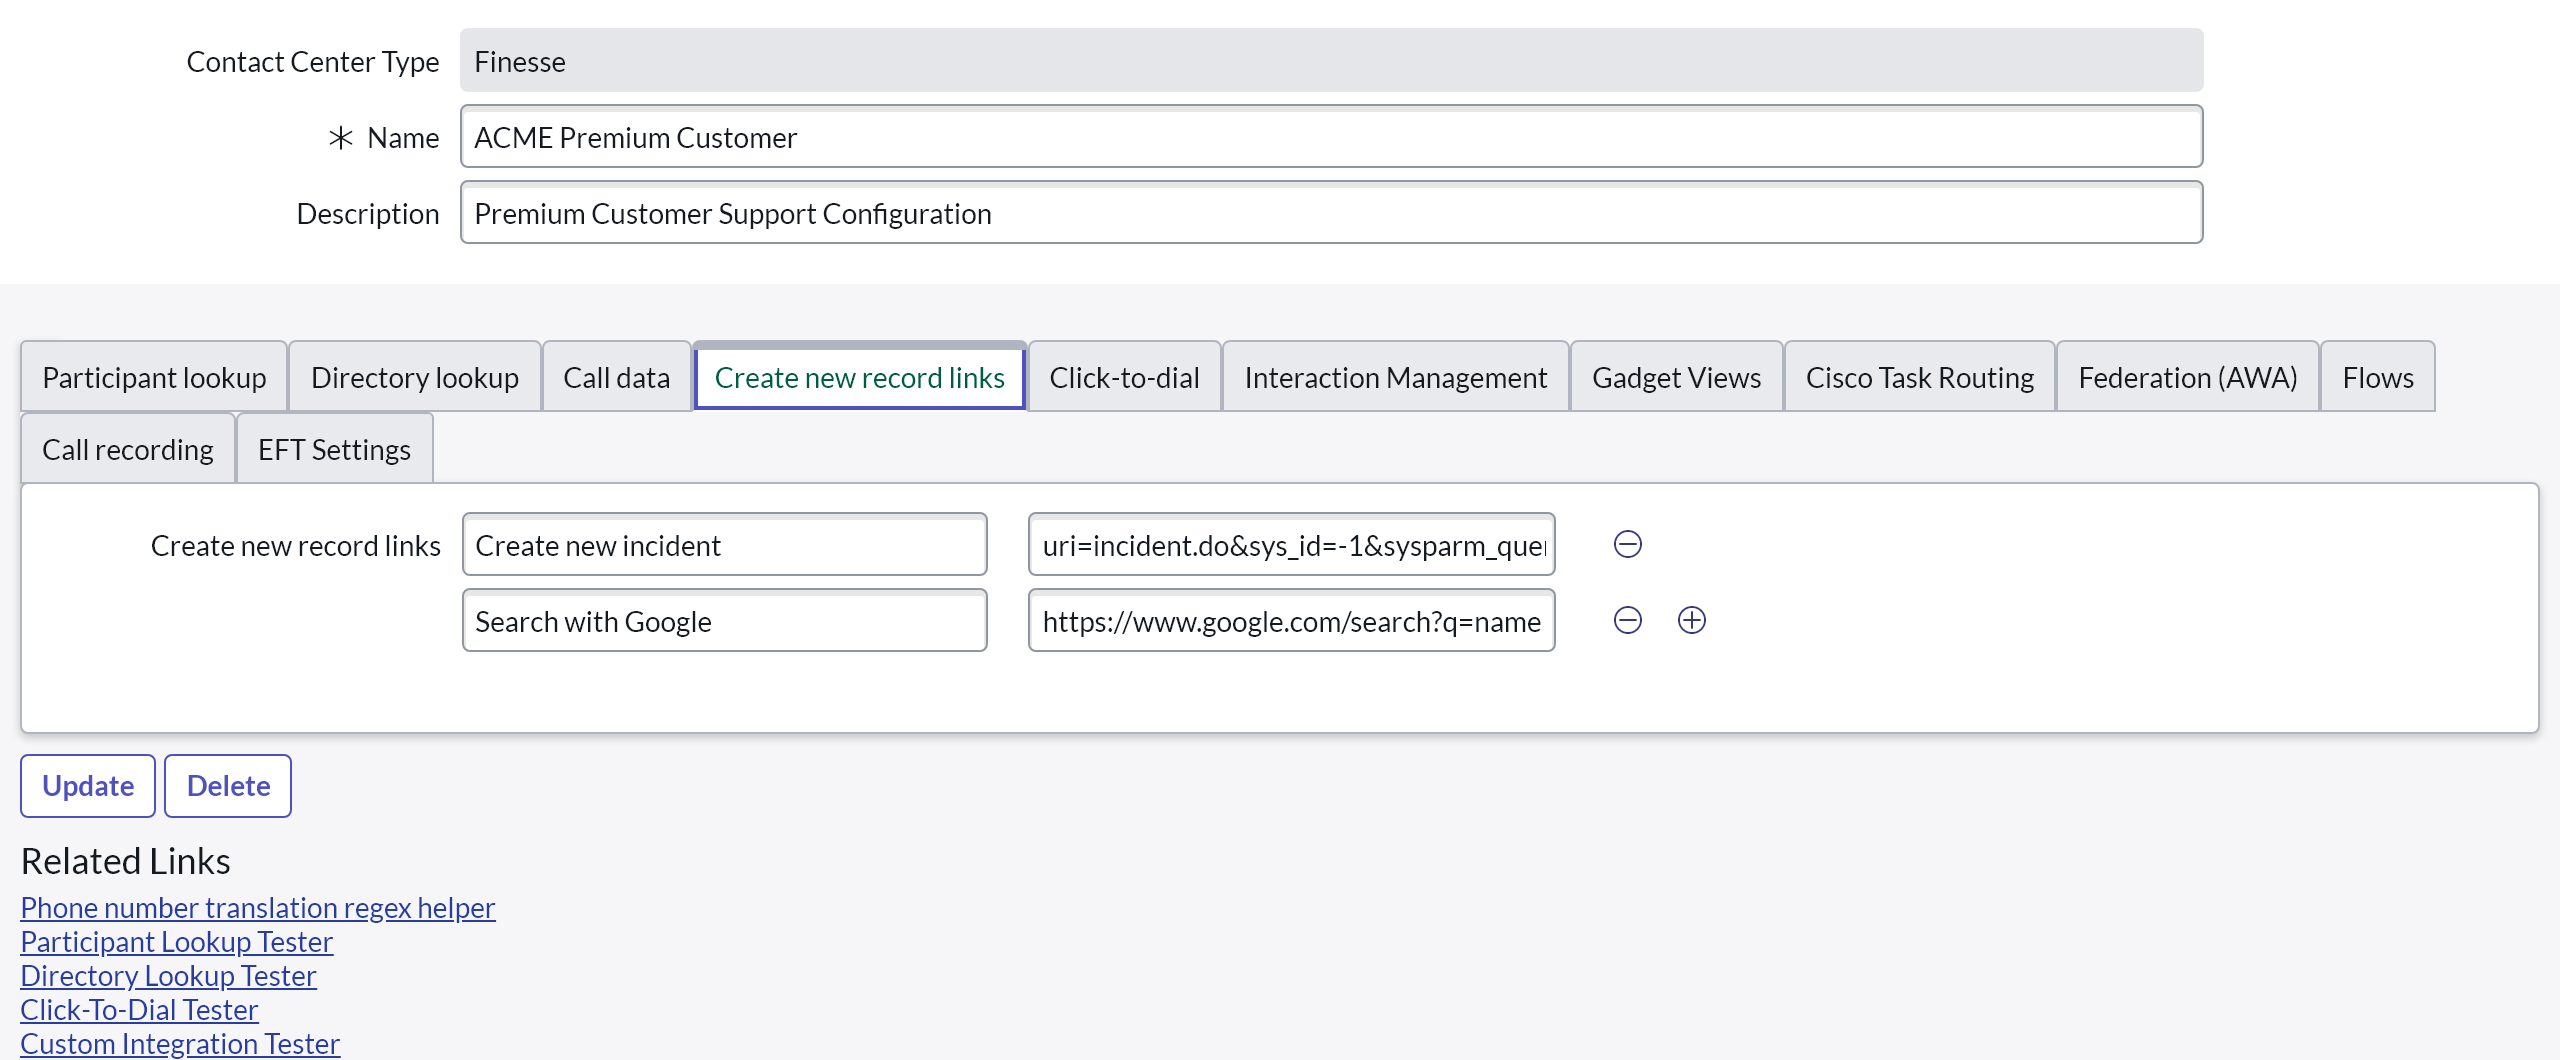Remove the Create new incident link row
This screenshot has width=2560, height=1060.
(x=1627, y=544)
